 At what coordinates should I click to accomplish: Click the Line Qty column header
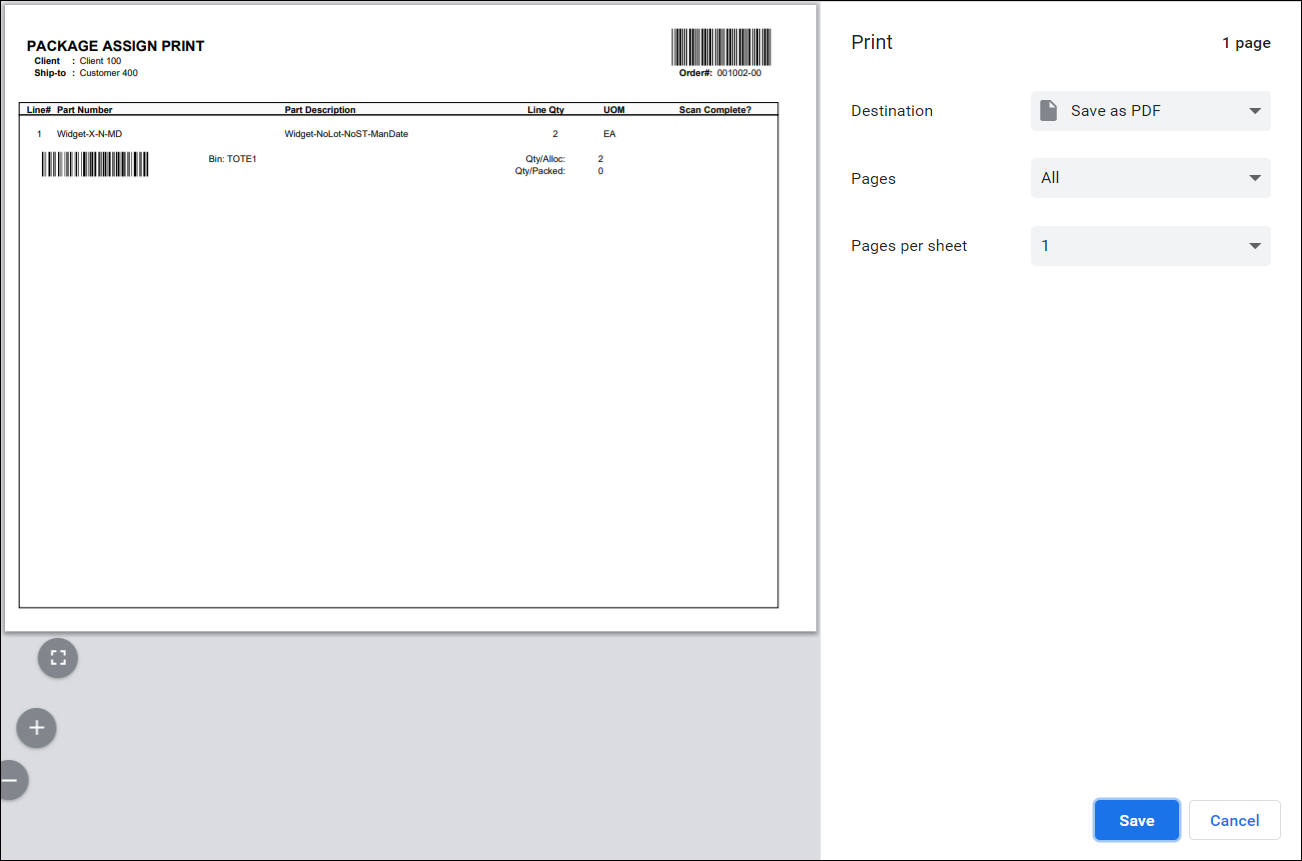546,110
